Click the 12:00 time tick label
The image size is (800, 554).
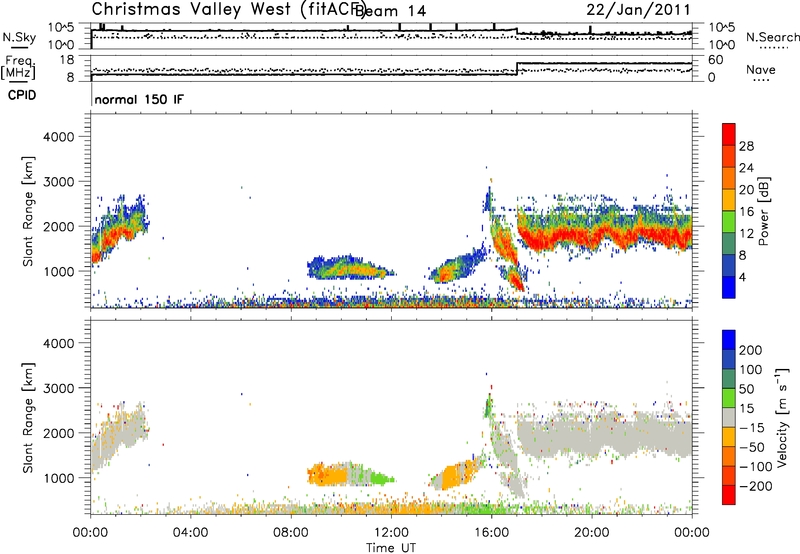(391, 533)
